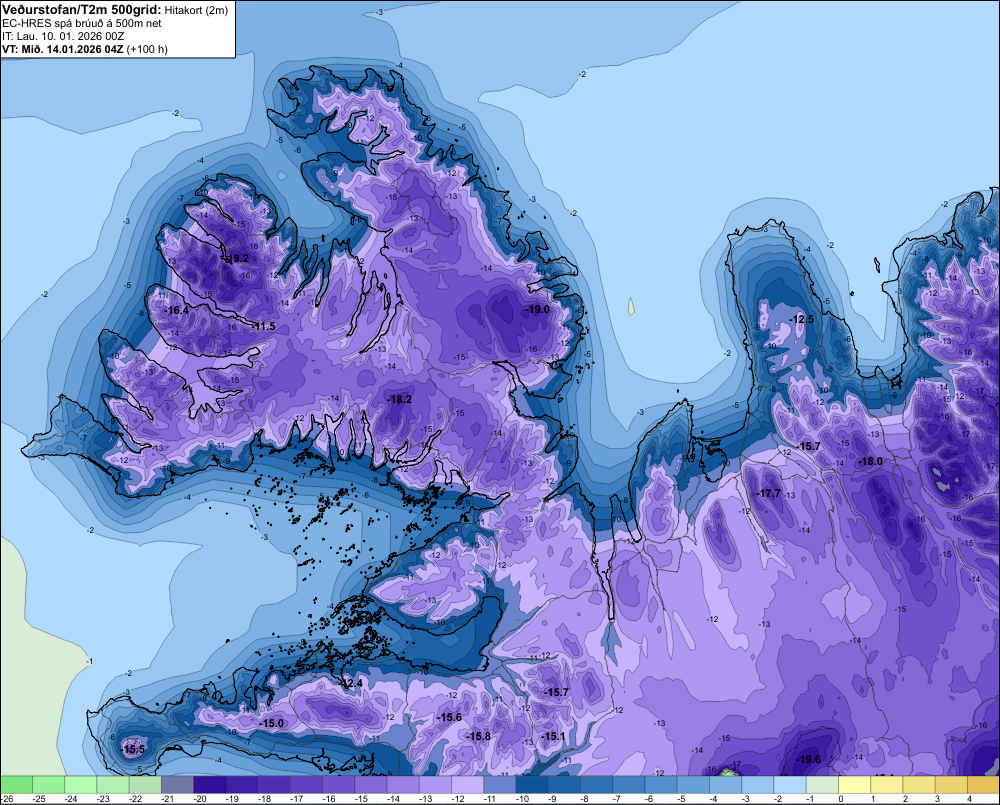Click the -15.6 temperature label
The height and width of the screenshot is (805, 1000).
[450, 717]
